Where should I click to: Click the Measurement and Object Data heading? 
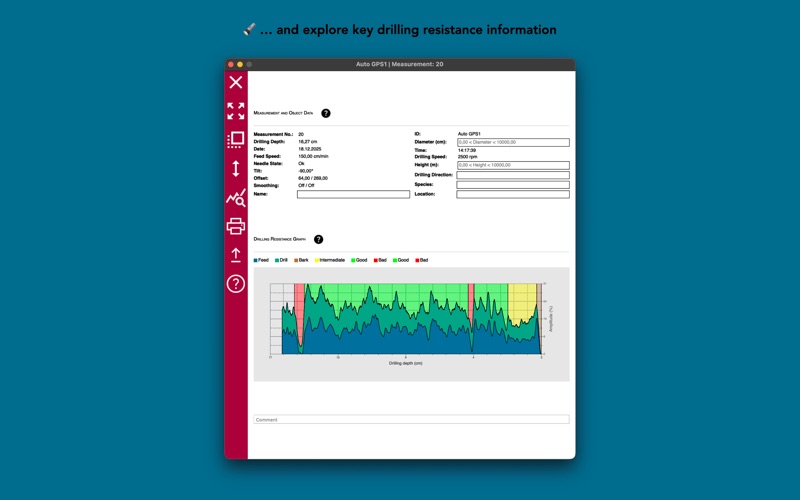pyautogui.click(x=283, y=113)
